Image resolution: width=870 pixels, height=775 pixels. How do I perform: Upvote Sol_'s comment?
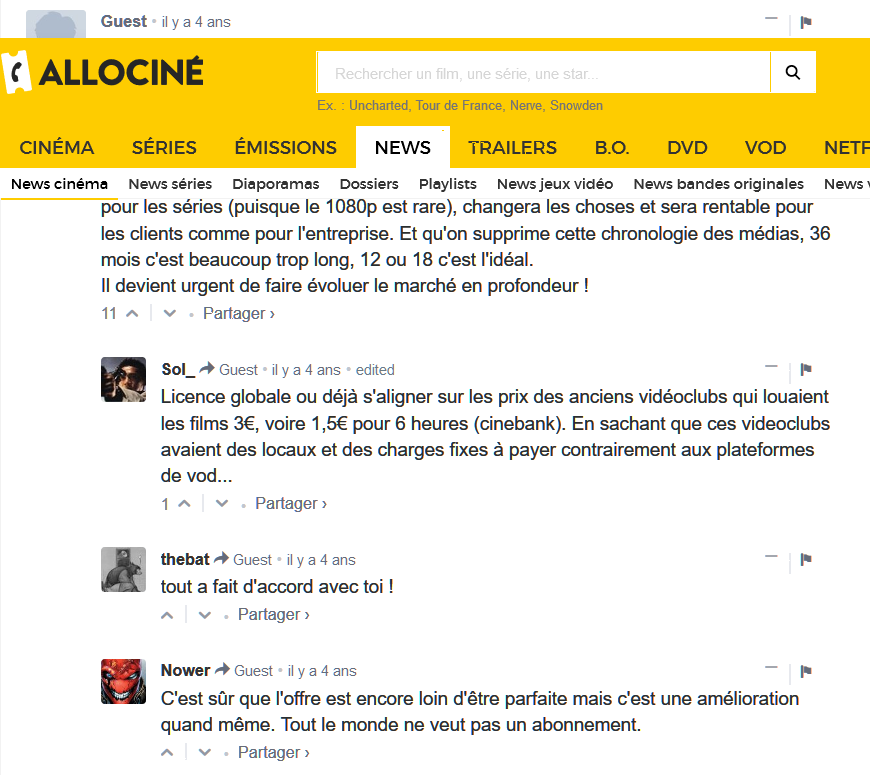(x=184, y=503)
